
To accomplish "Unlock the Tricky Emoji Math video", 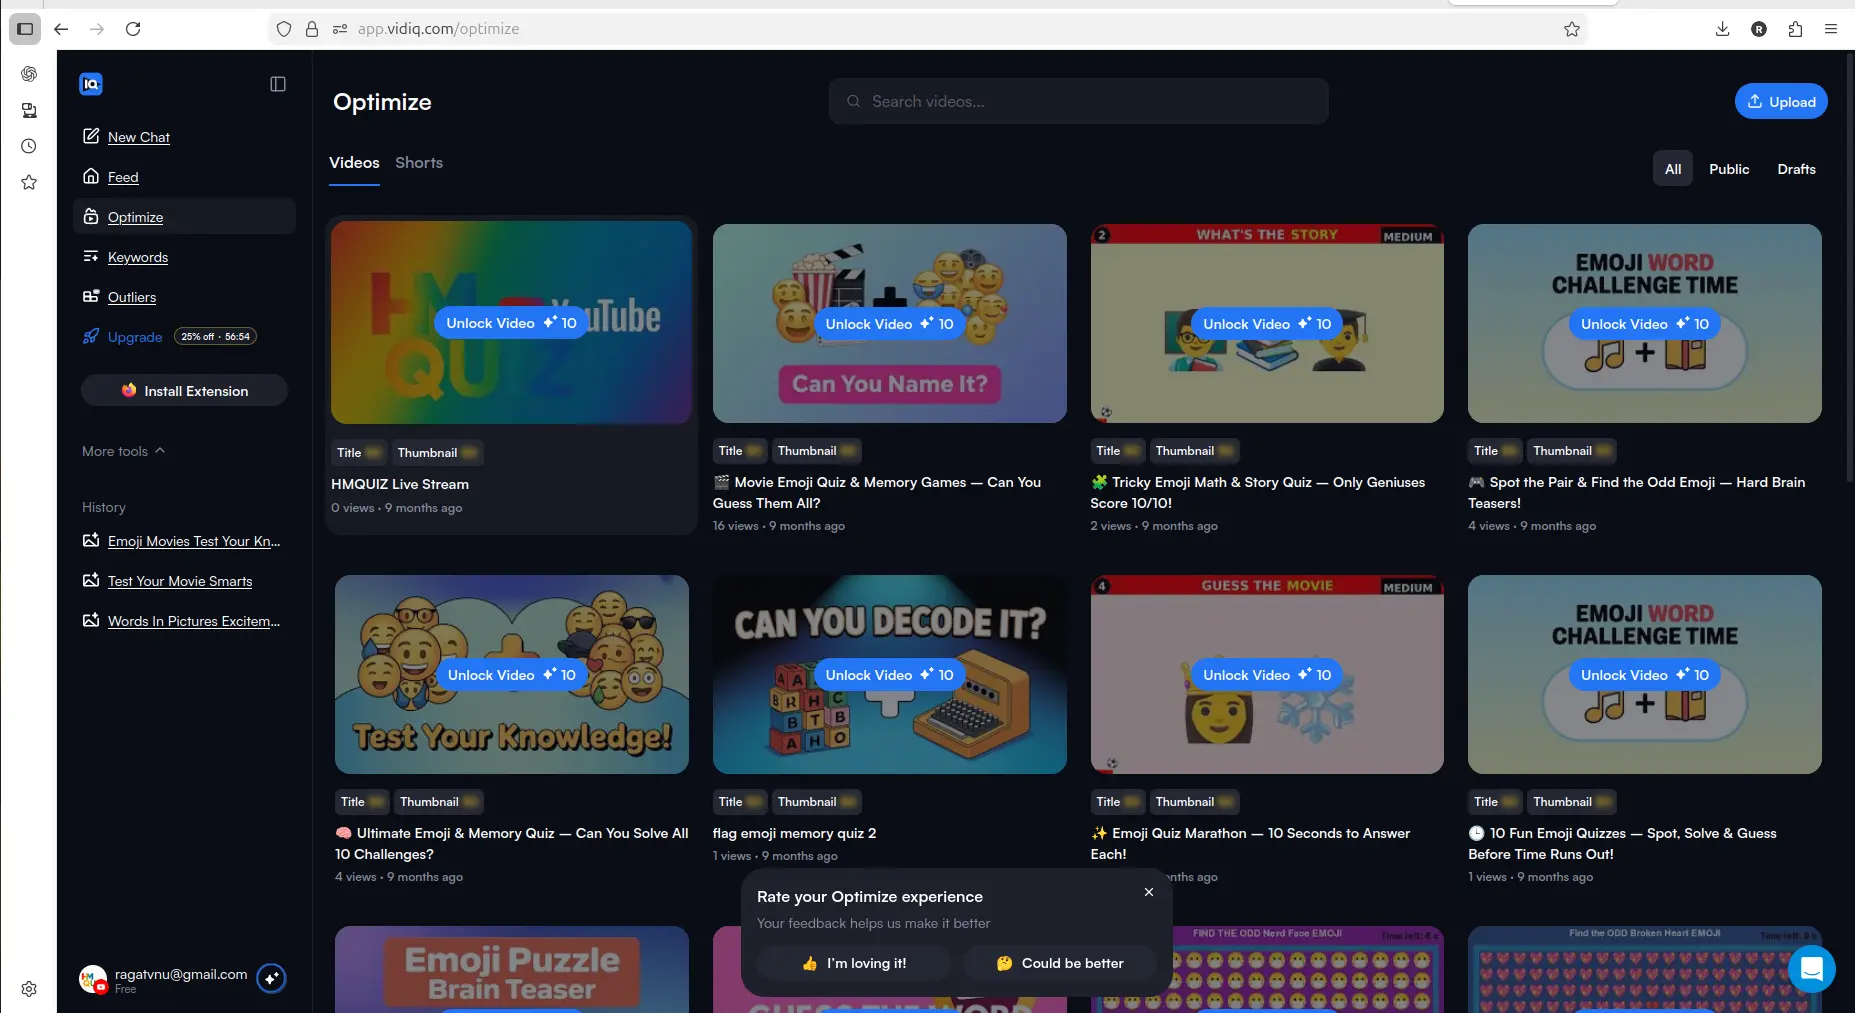I will (1267, 324).
